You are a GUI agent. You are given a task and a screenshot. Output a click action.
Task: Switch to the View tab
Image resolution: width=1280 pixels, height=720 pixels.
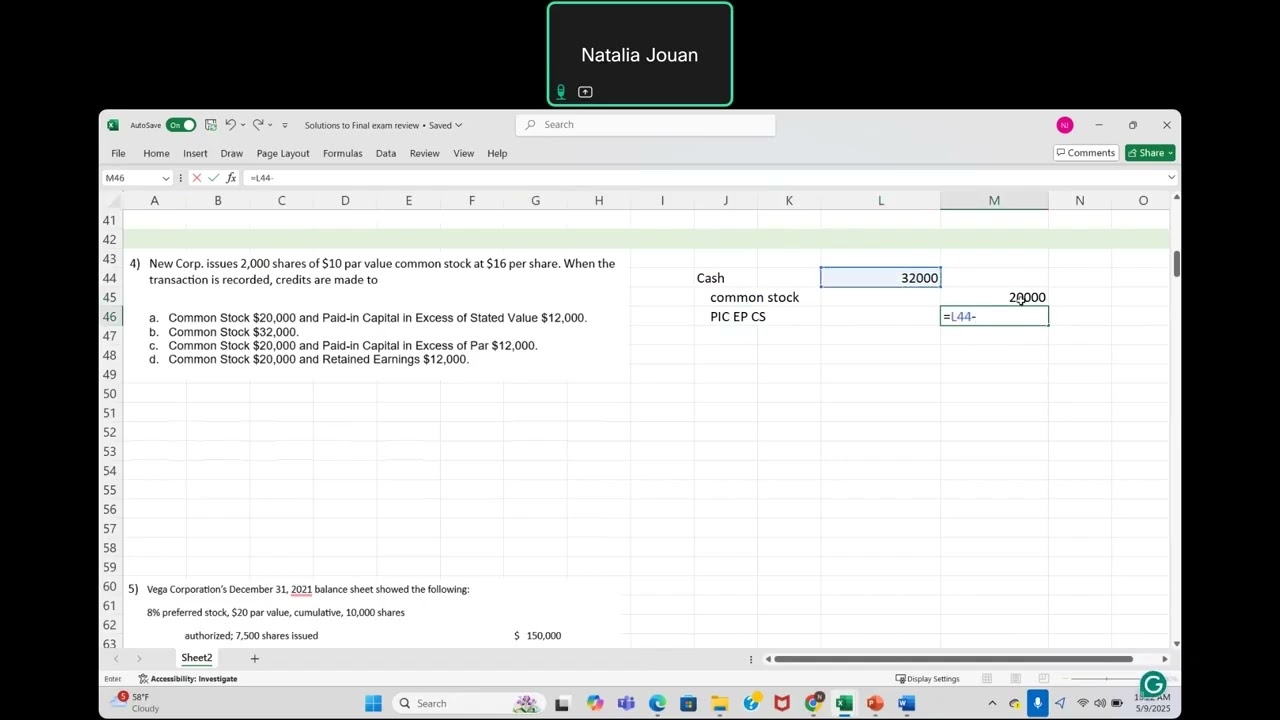[x=463, y=153]
